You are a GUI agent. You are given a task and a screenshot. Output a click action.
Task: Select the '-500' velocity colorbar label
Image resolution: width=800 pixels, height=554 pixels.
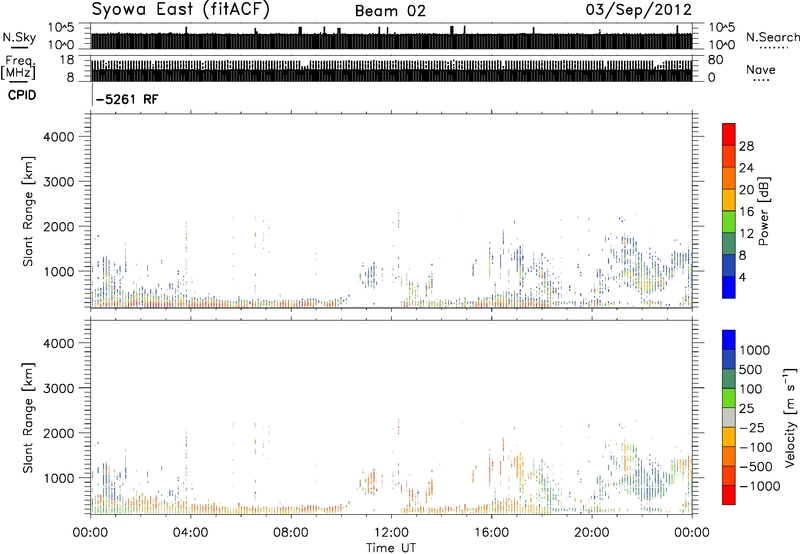pos(756,467)
